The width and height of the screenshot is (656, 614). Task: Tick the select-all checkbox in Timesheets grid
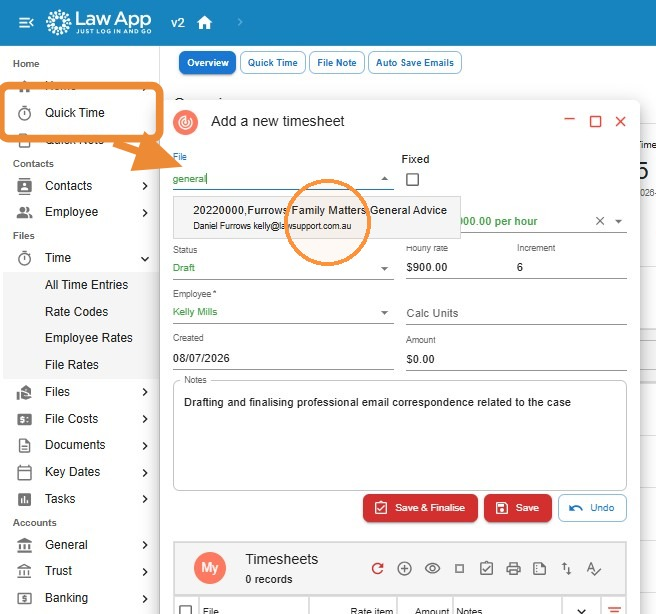click(x=185, y=609)
